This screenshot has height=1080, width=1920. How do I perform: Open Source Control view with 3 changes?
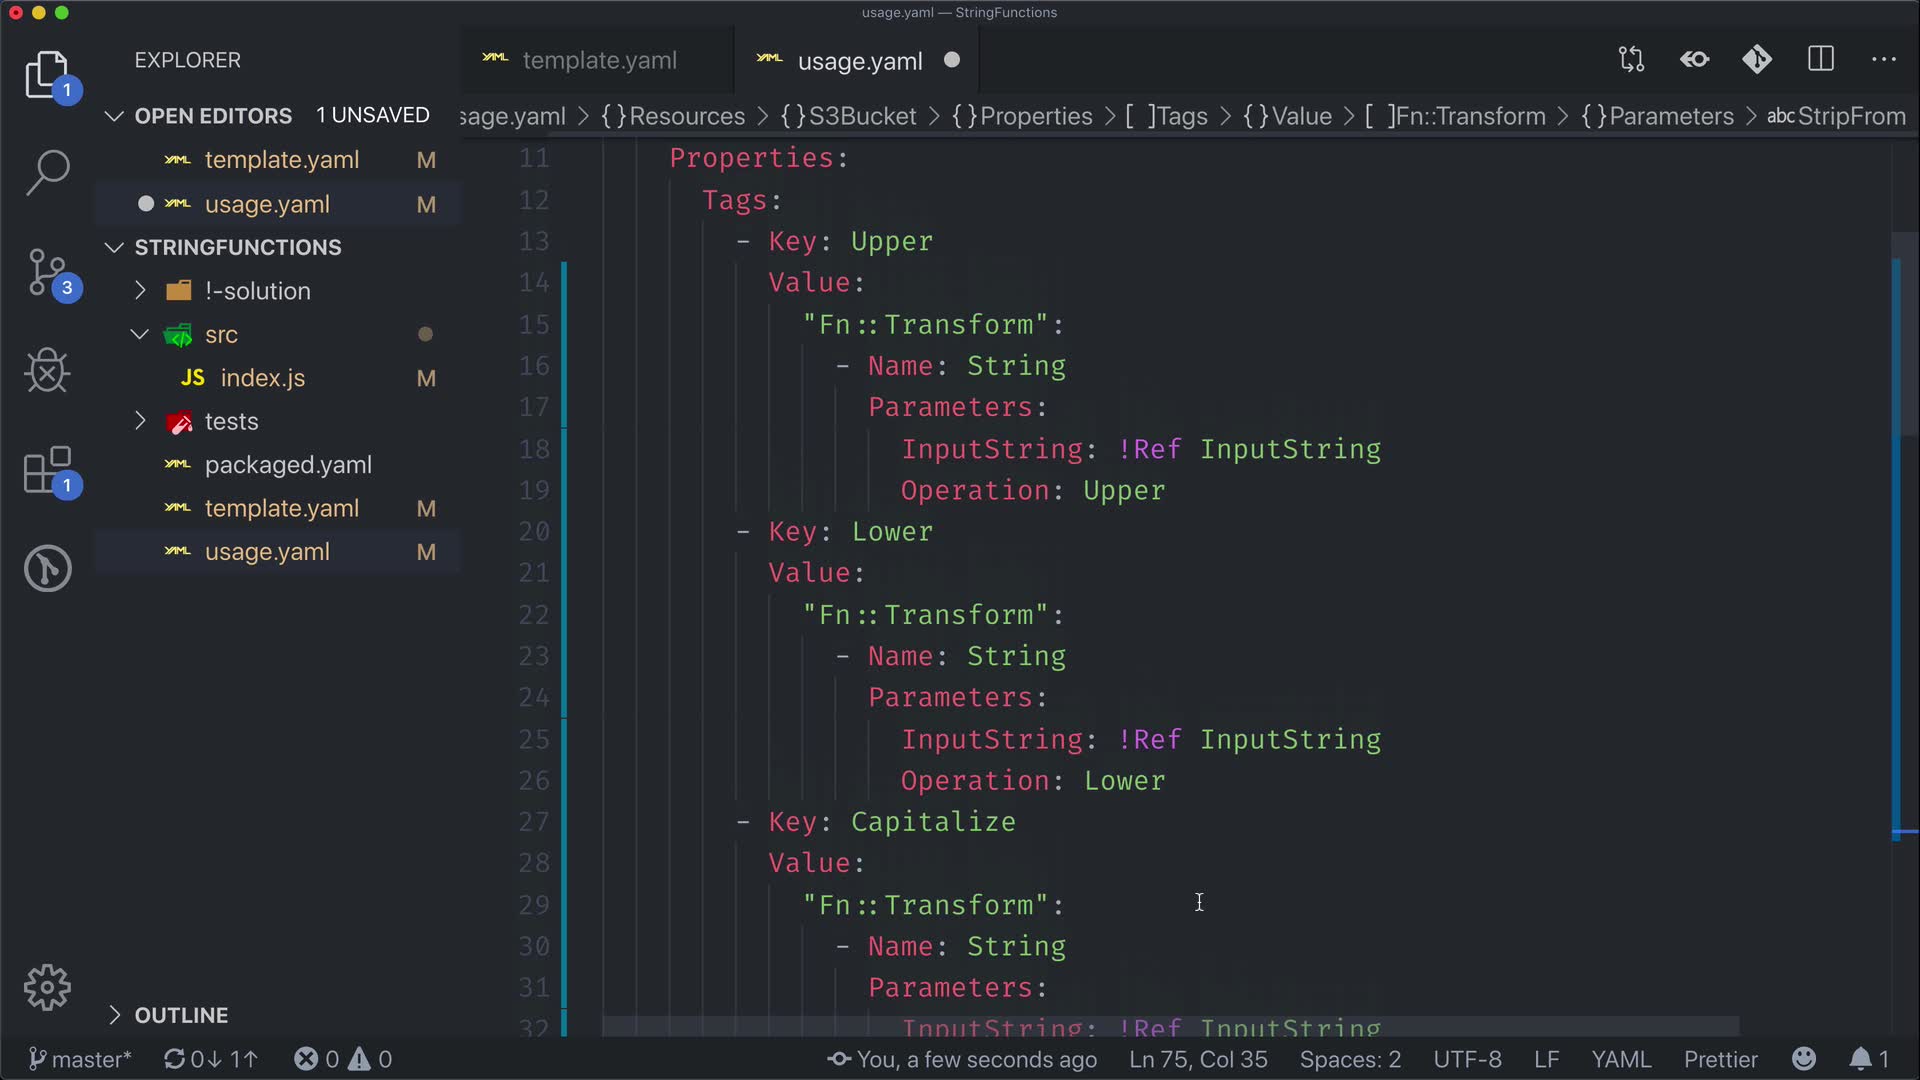[x=47, y=272]
